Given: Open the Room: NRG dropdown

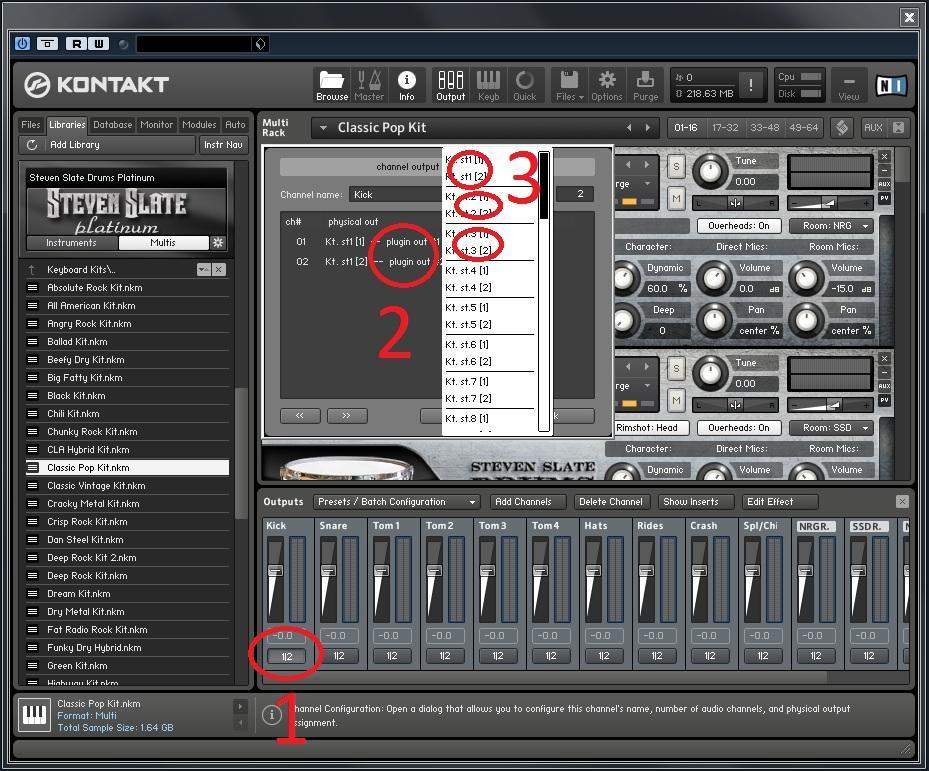Looking at the screenshot, I should (x=832, y=226).
